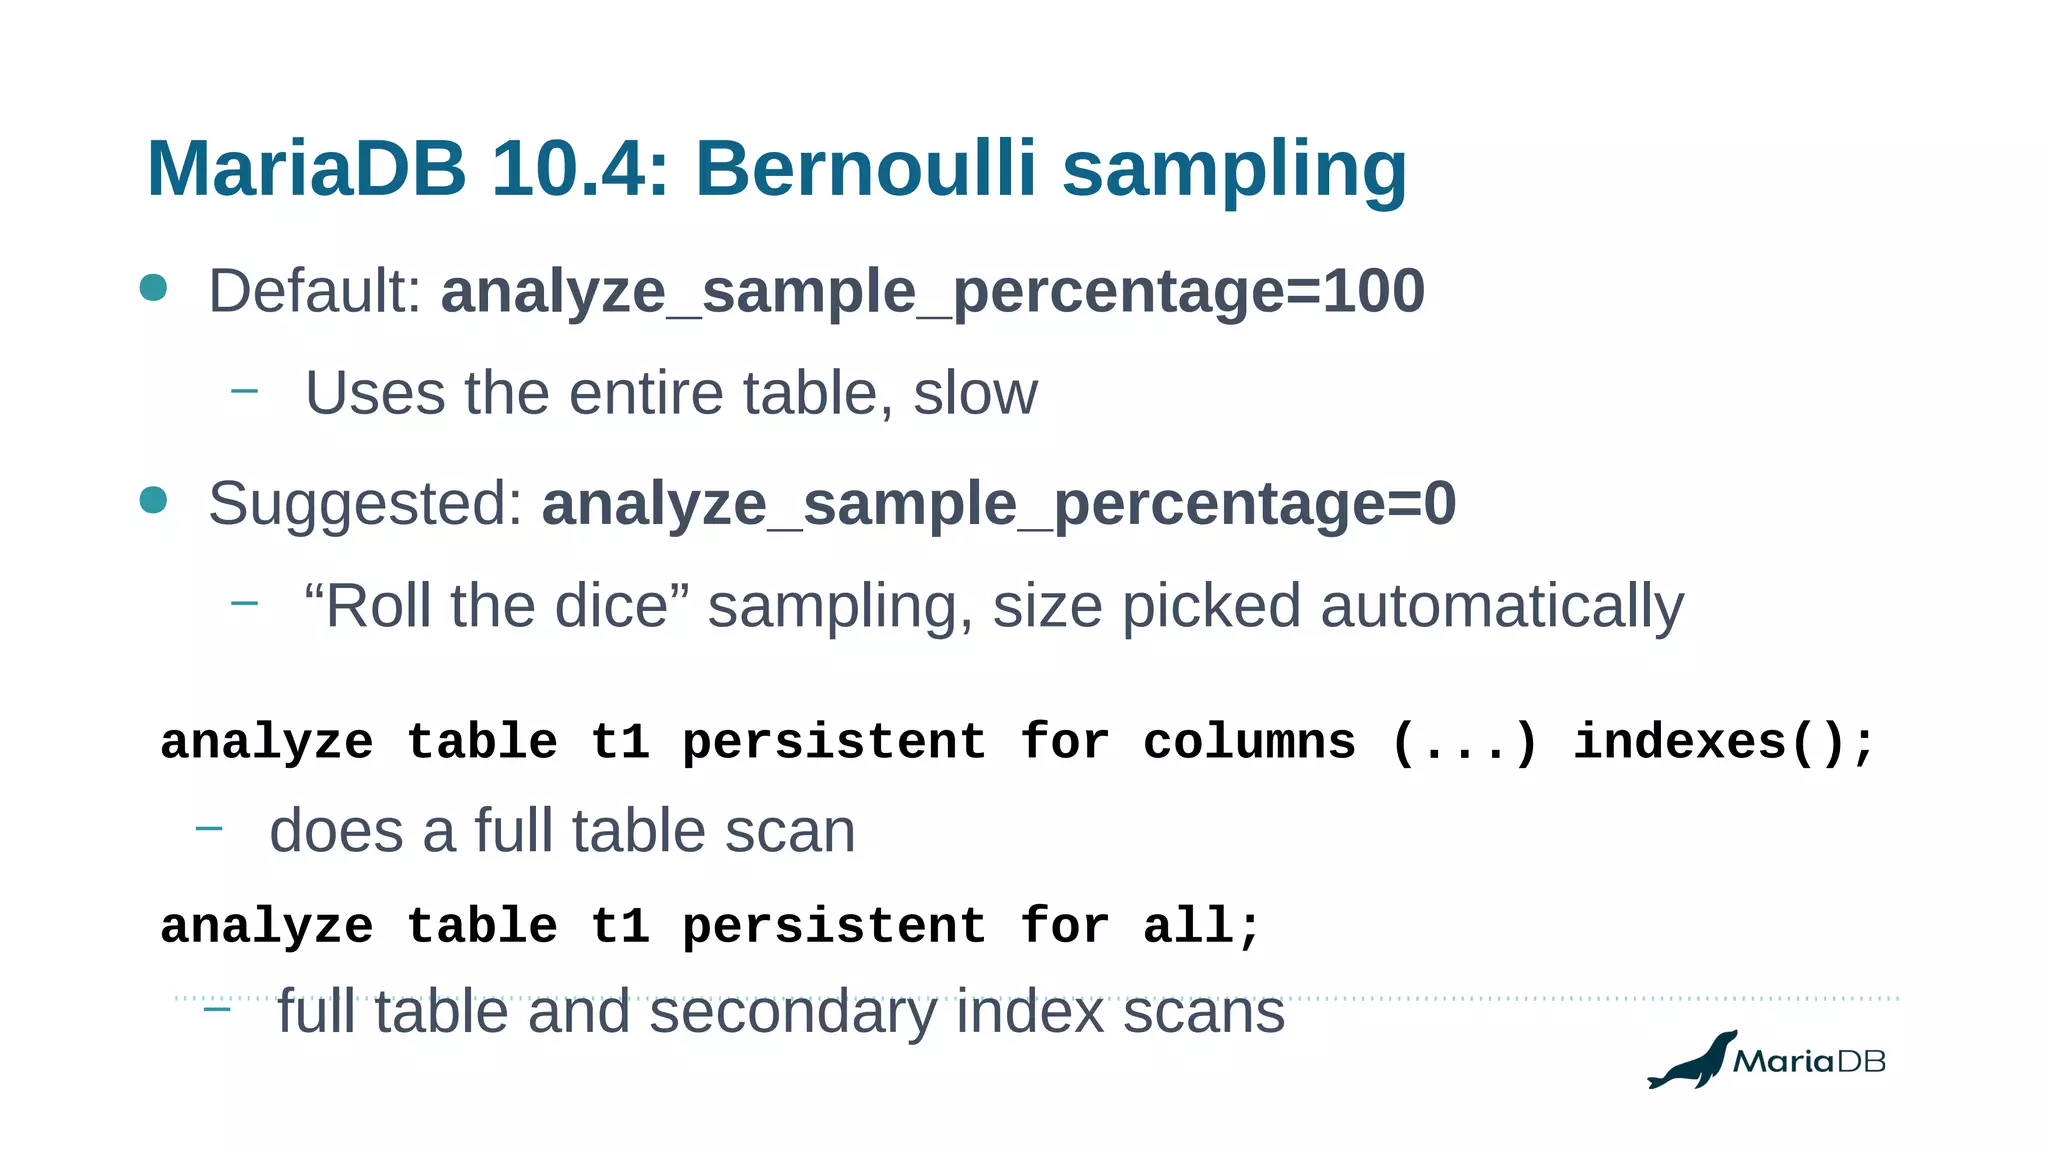Click the dash before full table and secondary
Viewport: 2048px width, 1152px height.
pos(217,1009)
